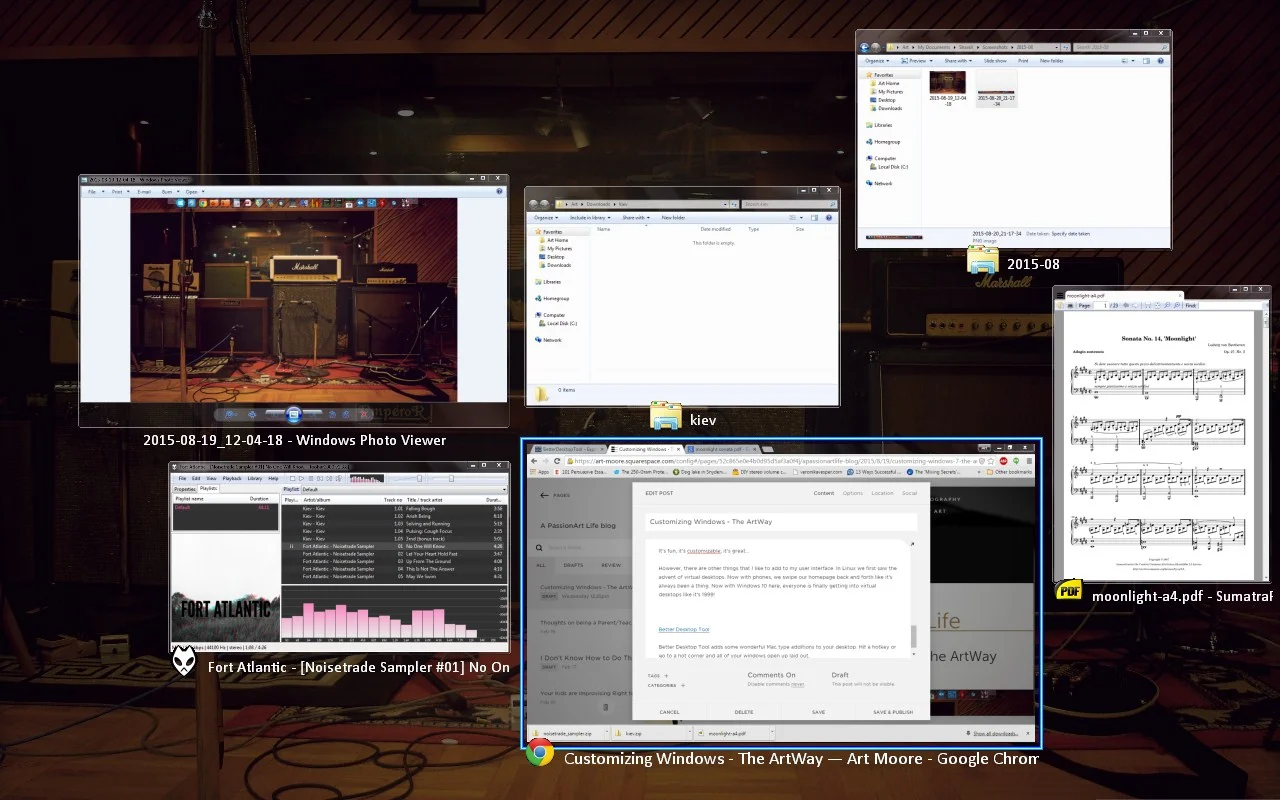Image resolution: width=1280 pixels, height=800 pixels.
Task: Open the Library menu in foobar2000
Action: (254, 479)
